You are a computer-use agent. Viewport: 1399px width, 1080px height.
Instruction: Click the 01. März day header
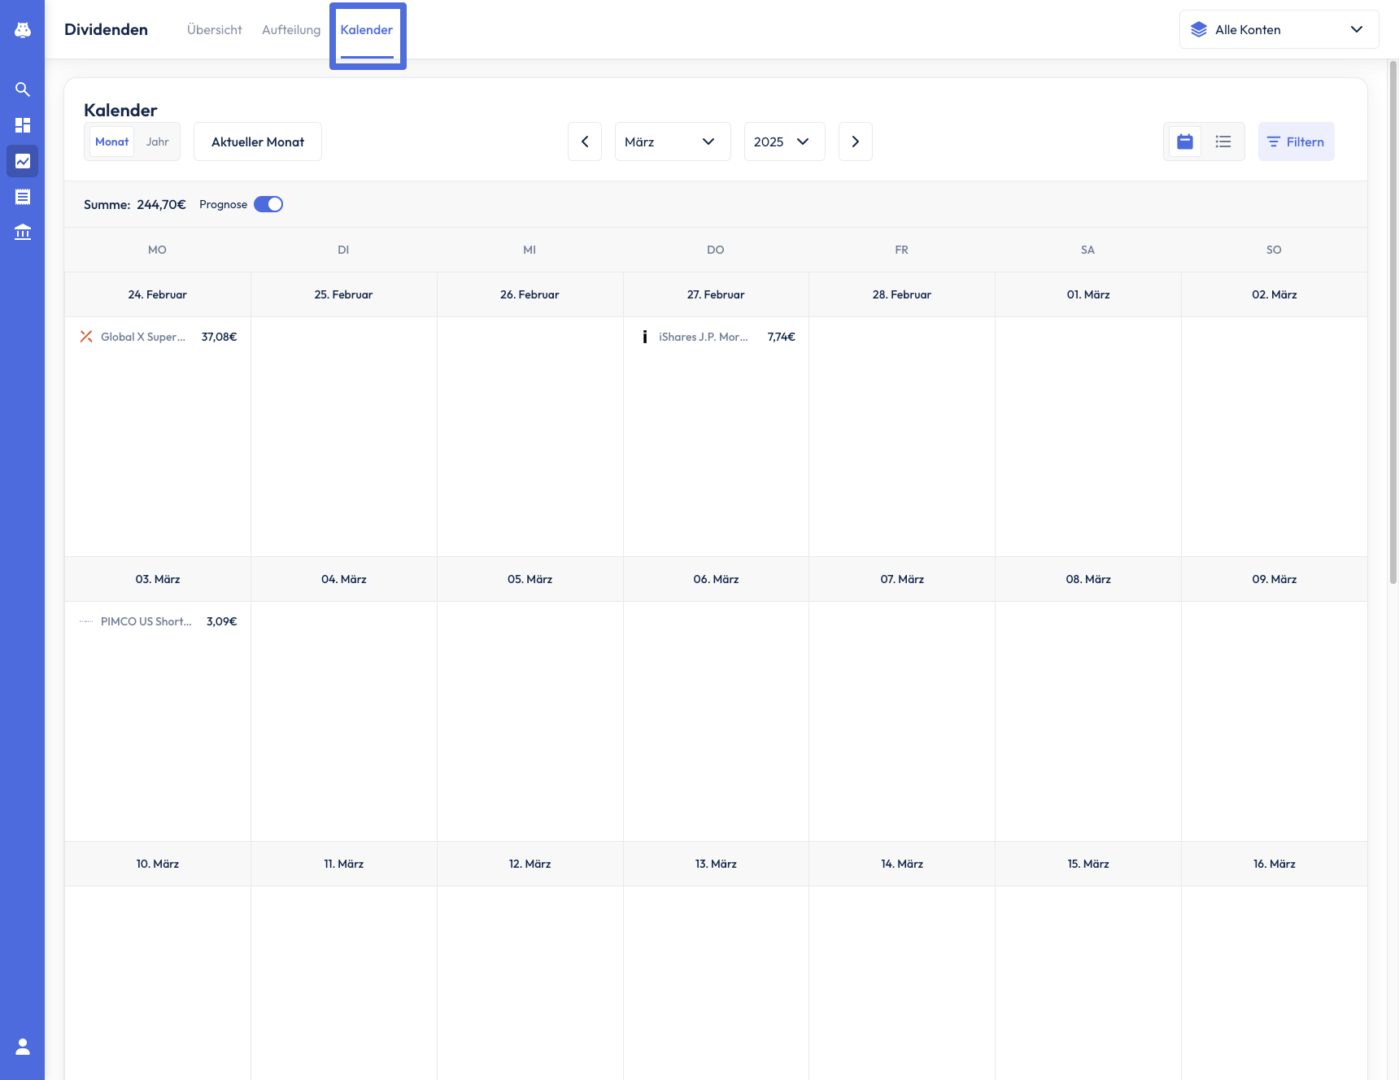1088,295
